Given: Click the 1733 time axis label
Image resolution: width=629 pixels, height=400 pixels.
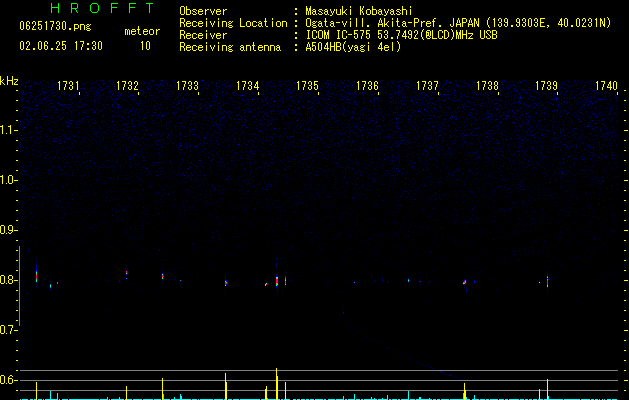Looking at the screenshot, I should click(187, 86).
